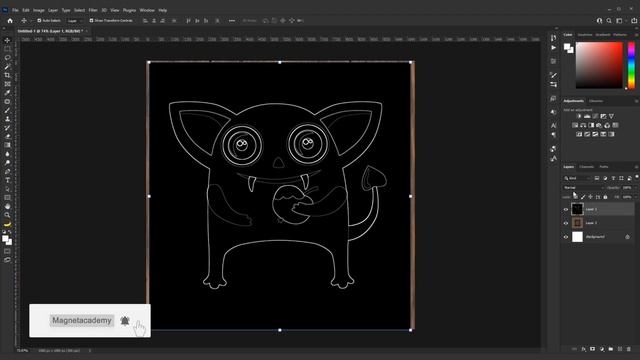The width and height of the screenshot is (640, 360).
Task: Select the Lasso tool
Action: click(7, 58)
